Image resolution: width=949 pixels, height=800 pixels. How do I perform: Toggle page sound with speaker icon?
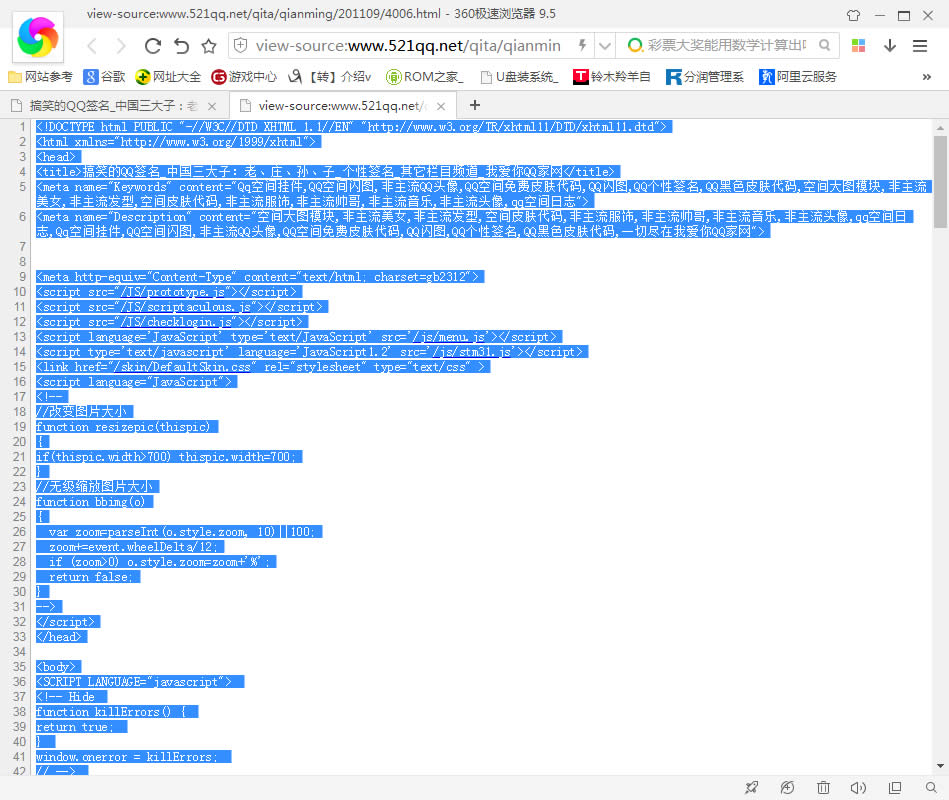tap(858, 788)
